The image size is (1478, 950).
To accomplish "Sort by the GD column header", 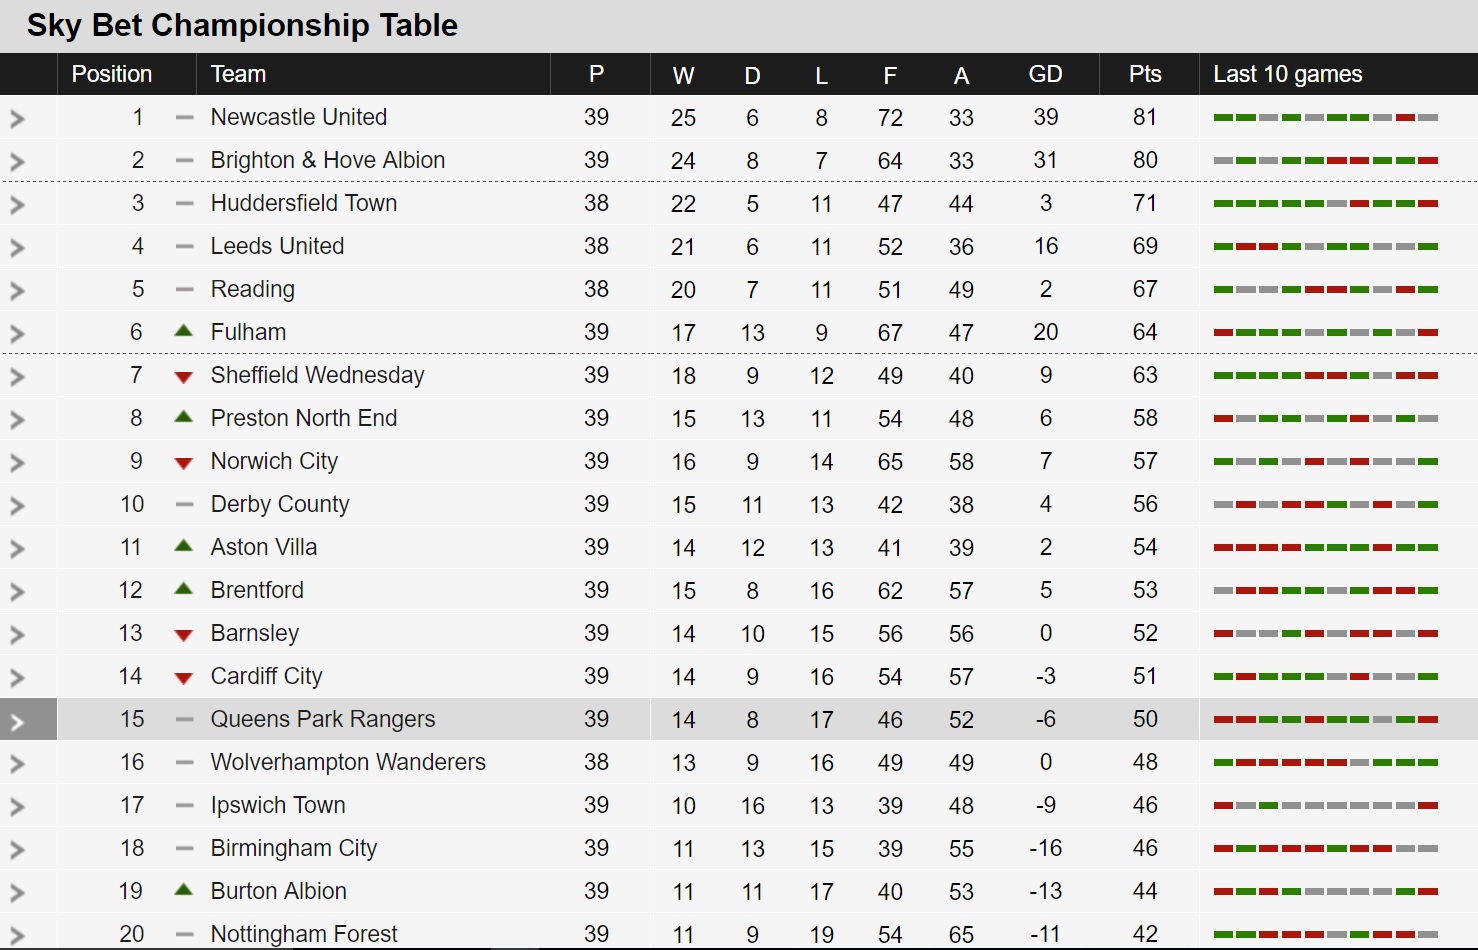I will (1045, 74).
